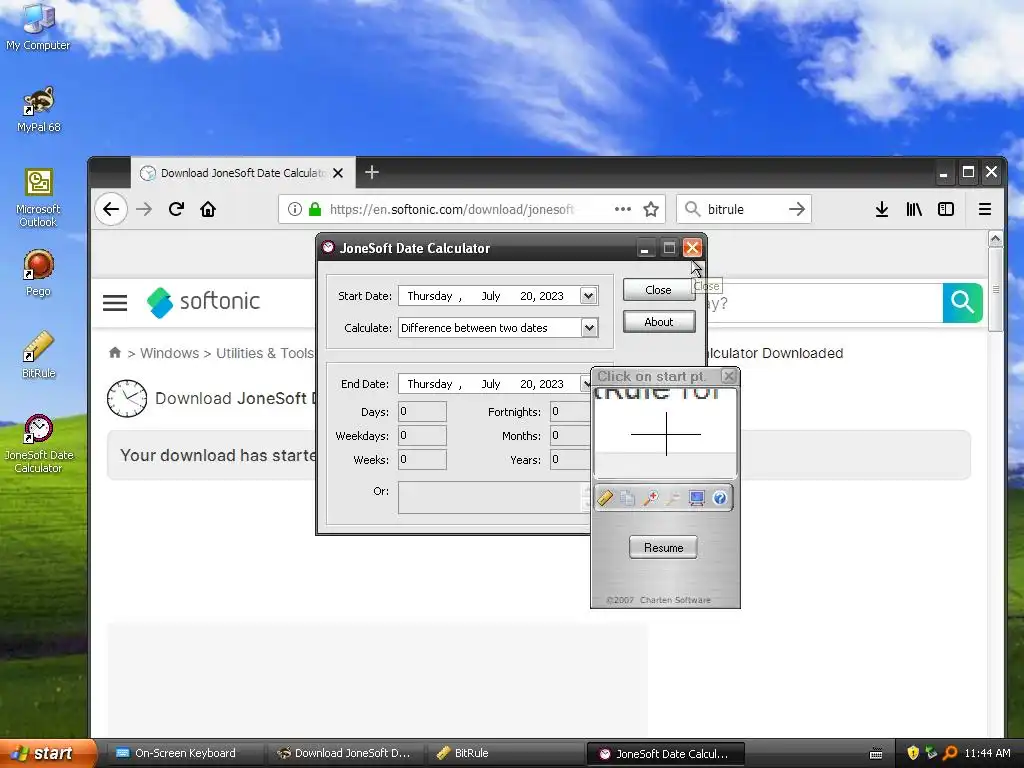
Task: Select the day 'Thursday' in Start Date
Action: [430, 296]
